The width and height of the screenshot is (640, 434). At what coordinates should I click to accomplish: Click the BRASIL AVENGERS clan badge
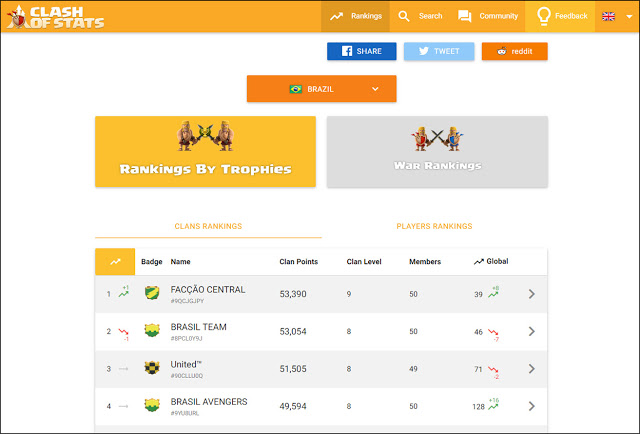coord(152,405)
